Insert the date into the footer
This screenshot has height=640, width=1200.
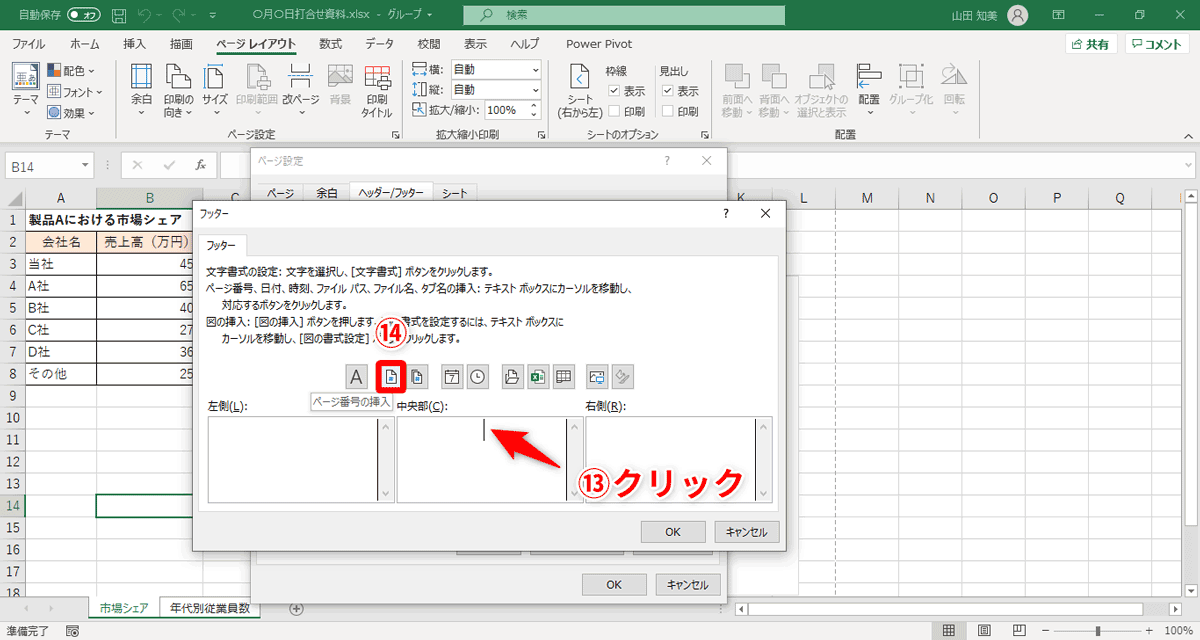click(451, 376)
